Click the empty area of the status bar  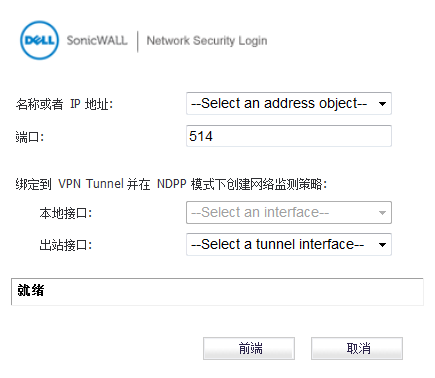pos(233,292)
